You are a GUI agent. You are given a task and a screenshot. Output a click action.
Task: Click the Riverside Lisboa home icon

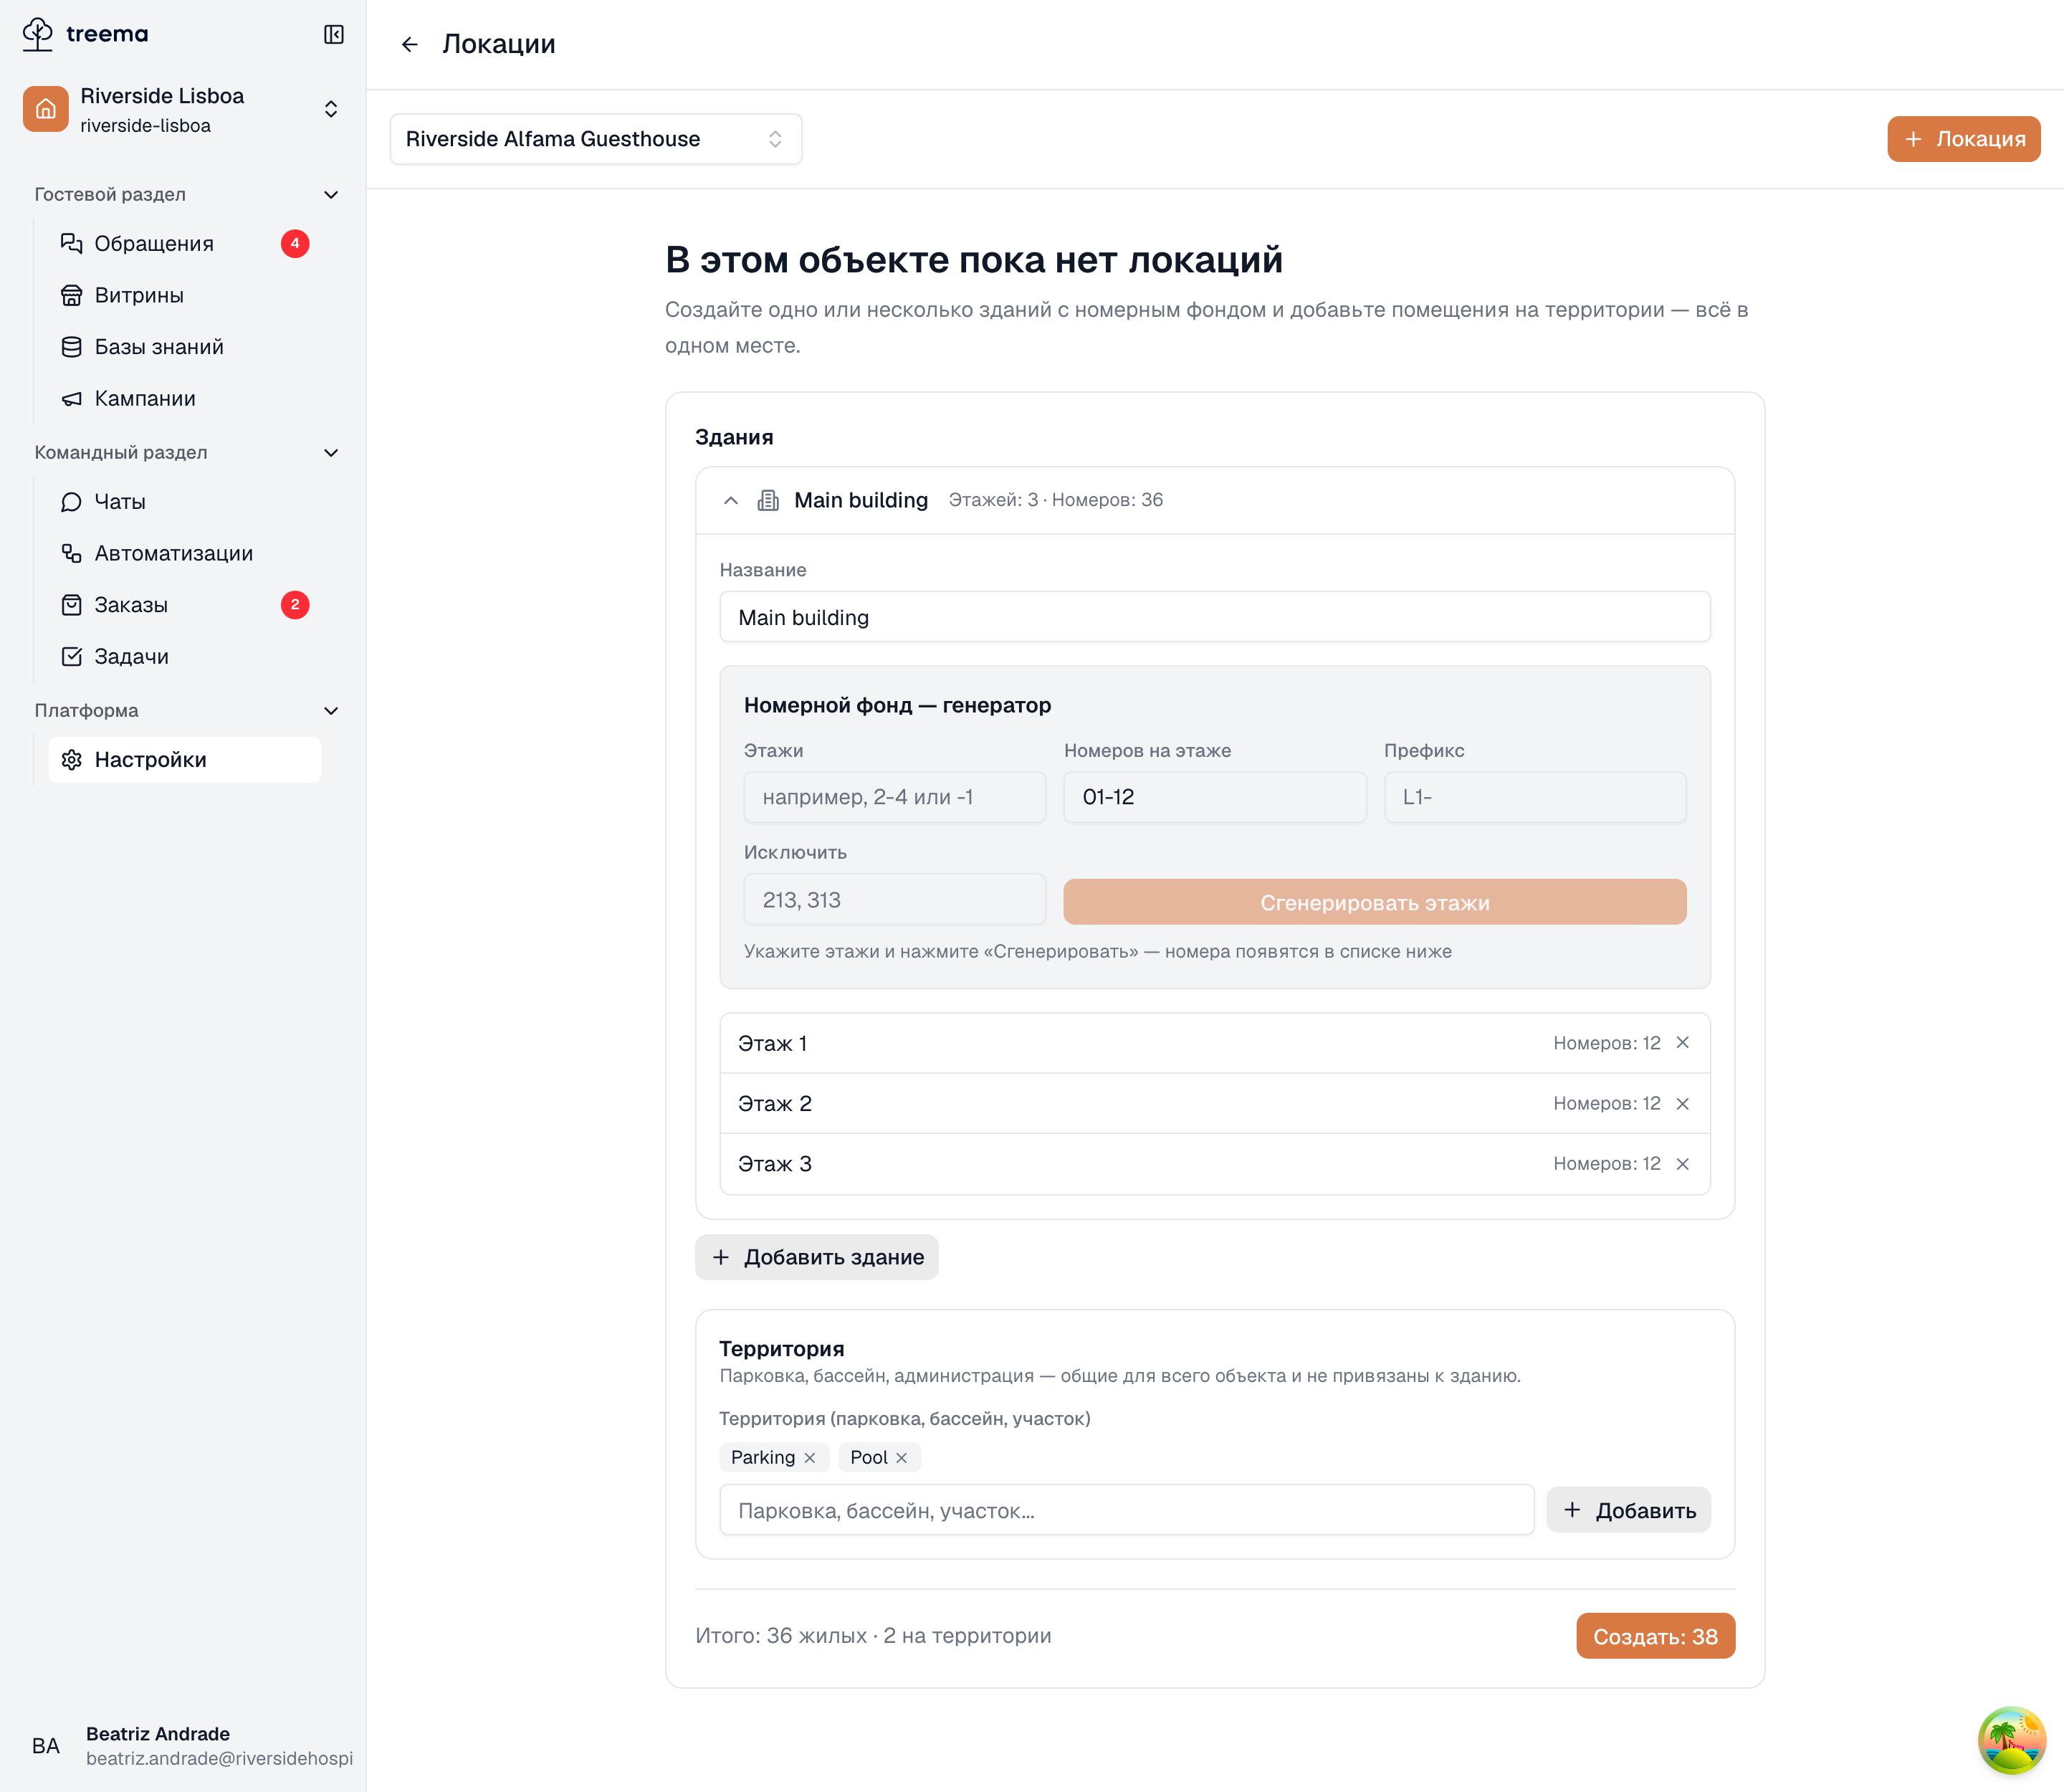tap(46, 109)
